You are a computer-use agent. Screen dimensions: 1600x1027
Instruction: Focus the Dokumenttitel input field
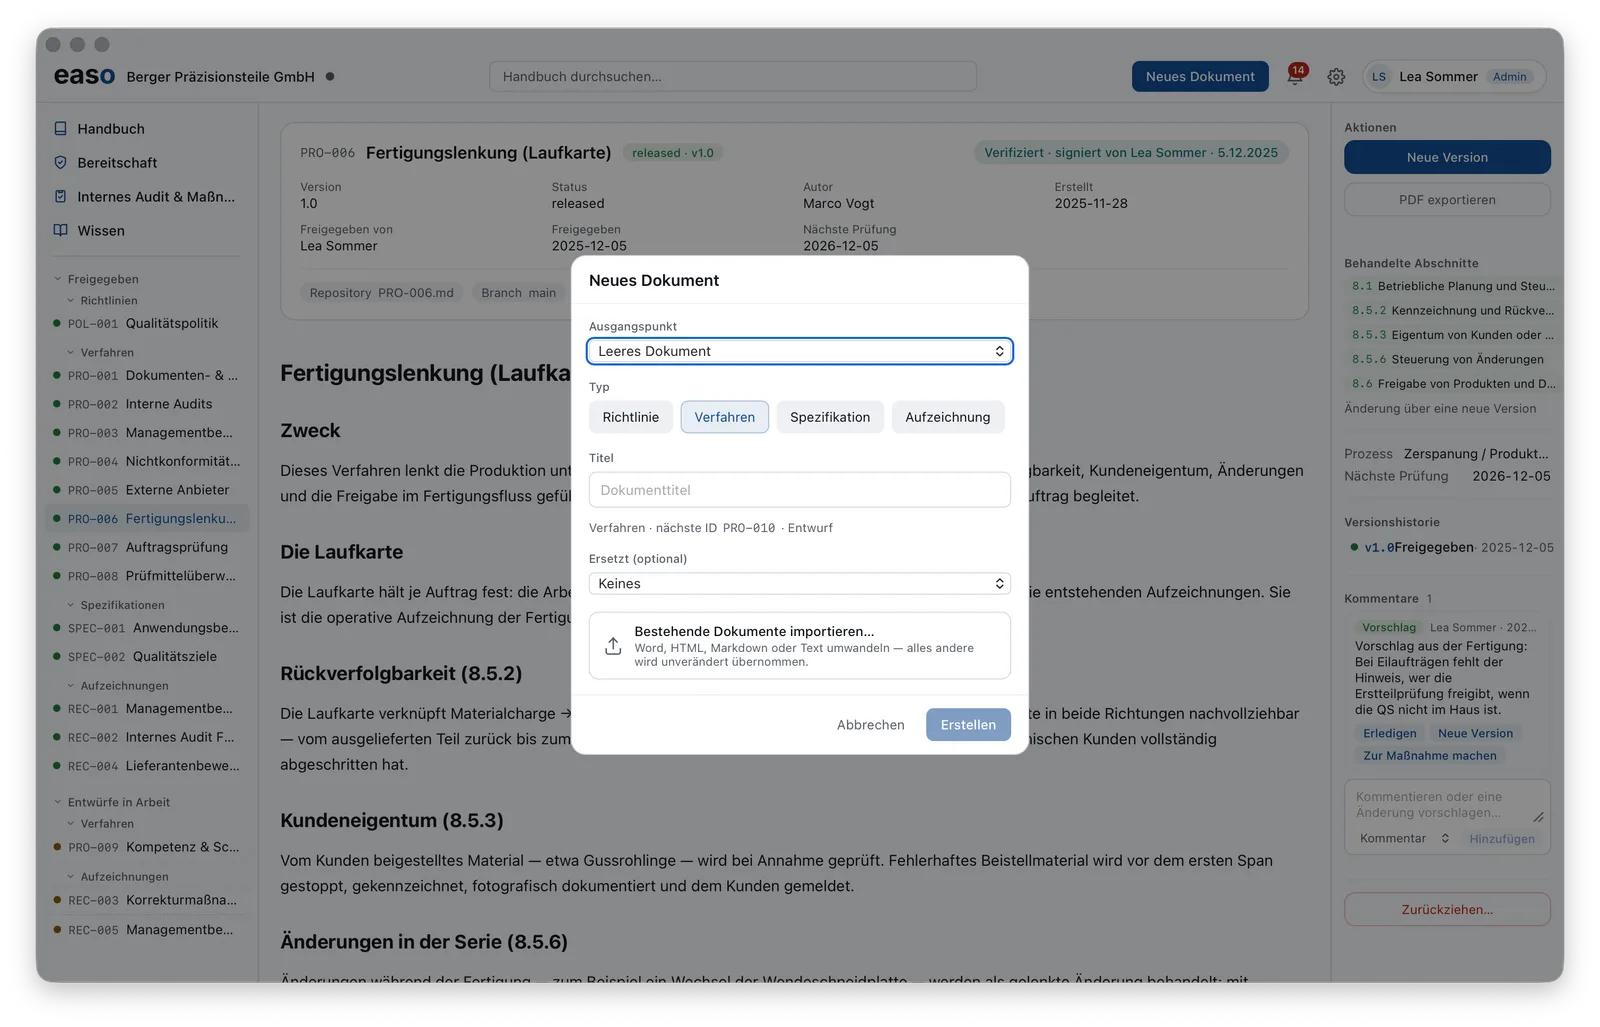pos(800,490)
